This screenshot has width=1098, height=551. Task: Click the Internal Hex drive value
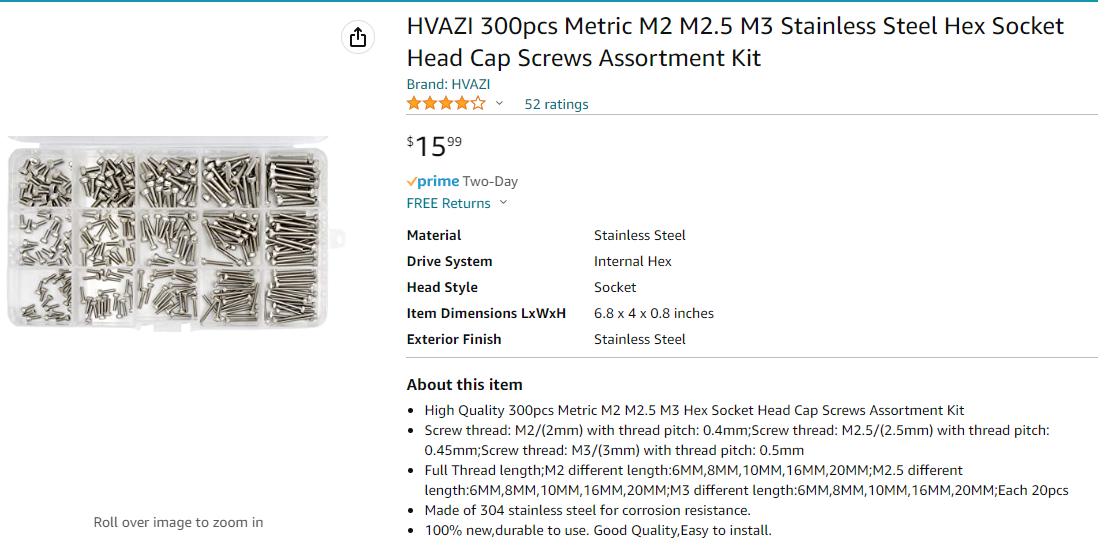[x=633, y=261]
